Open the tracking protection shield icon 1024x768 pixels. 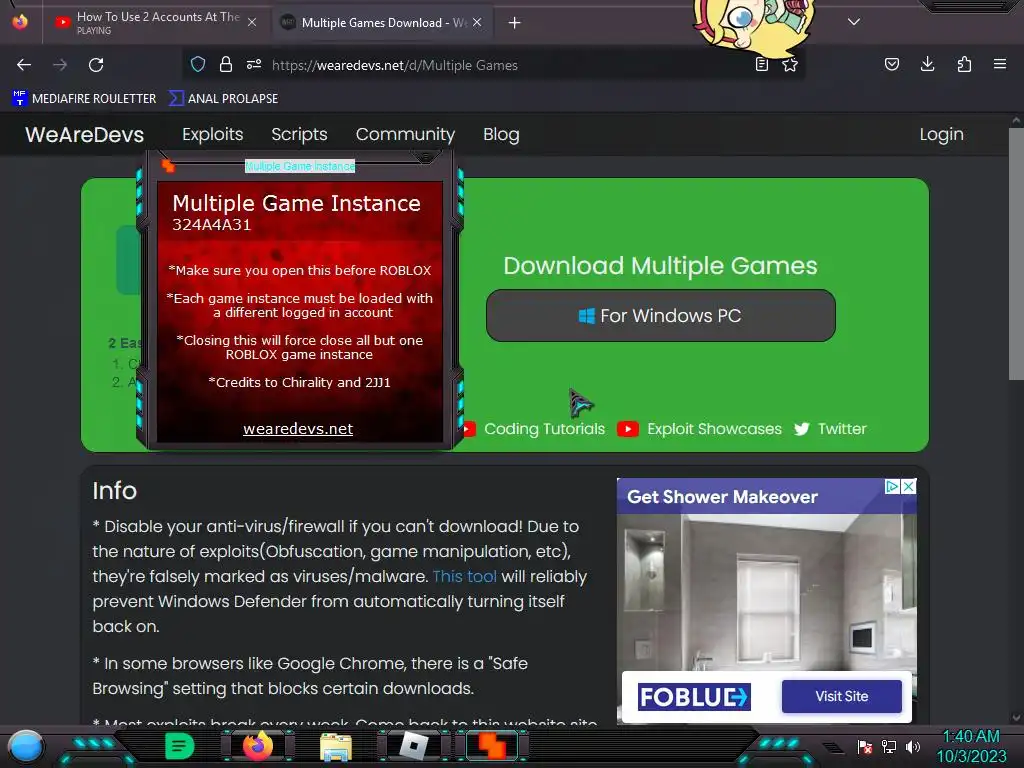click(x=198, y=64)
